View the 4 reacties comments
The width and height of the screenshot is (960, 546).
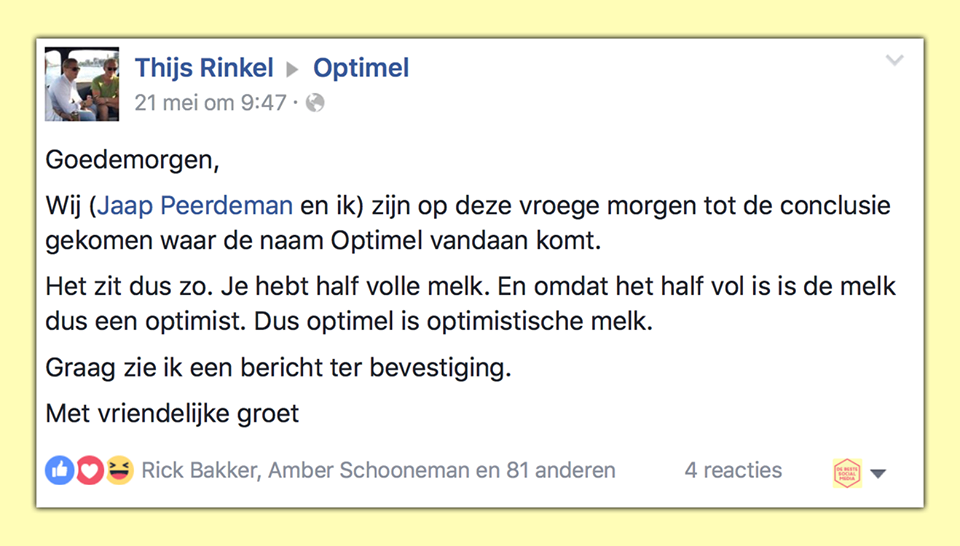733,470
